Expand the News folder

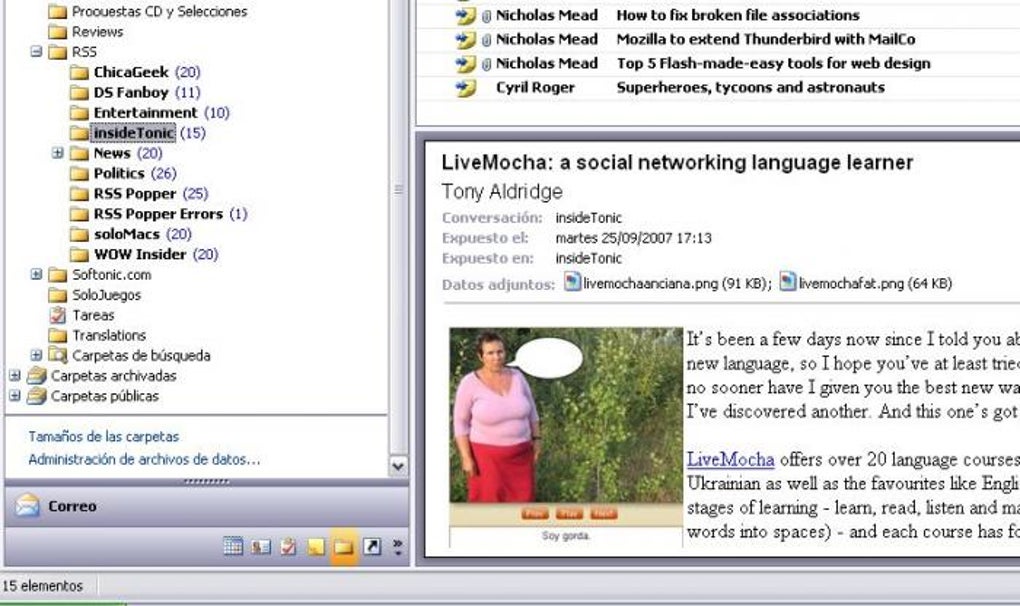pyautogui.click(x=58, y=153)
